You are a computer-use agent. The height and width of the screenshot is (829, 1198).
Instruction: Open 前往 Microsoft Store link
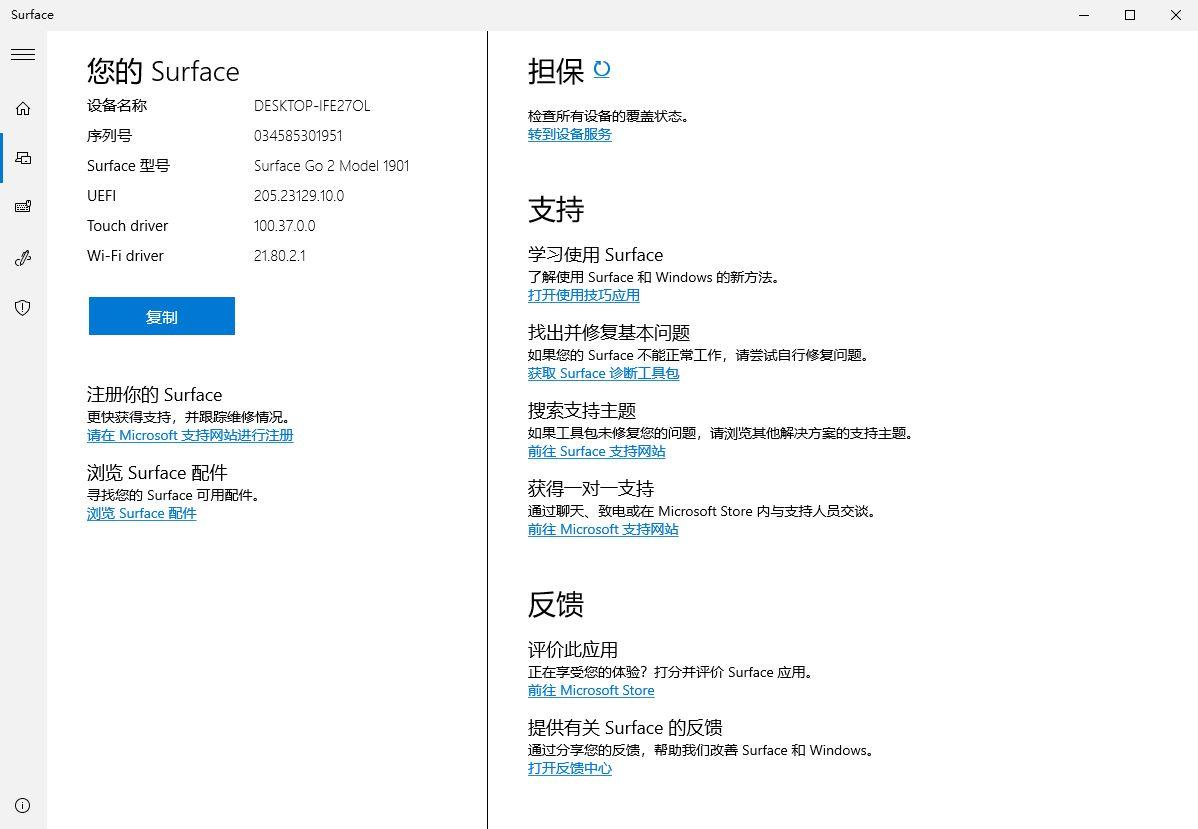coord(591,691)
